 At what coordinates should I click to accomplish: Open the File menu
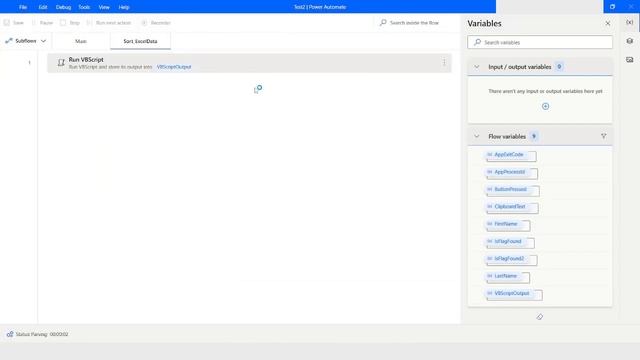(x=23, y=7)
